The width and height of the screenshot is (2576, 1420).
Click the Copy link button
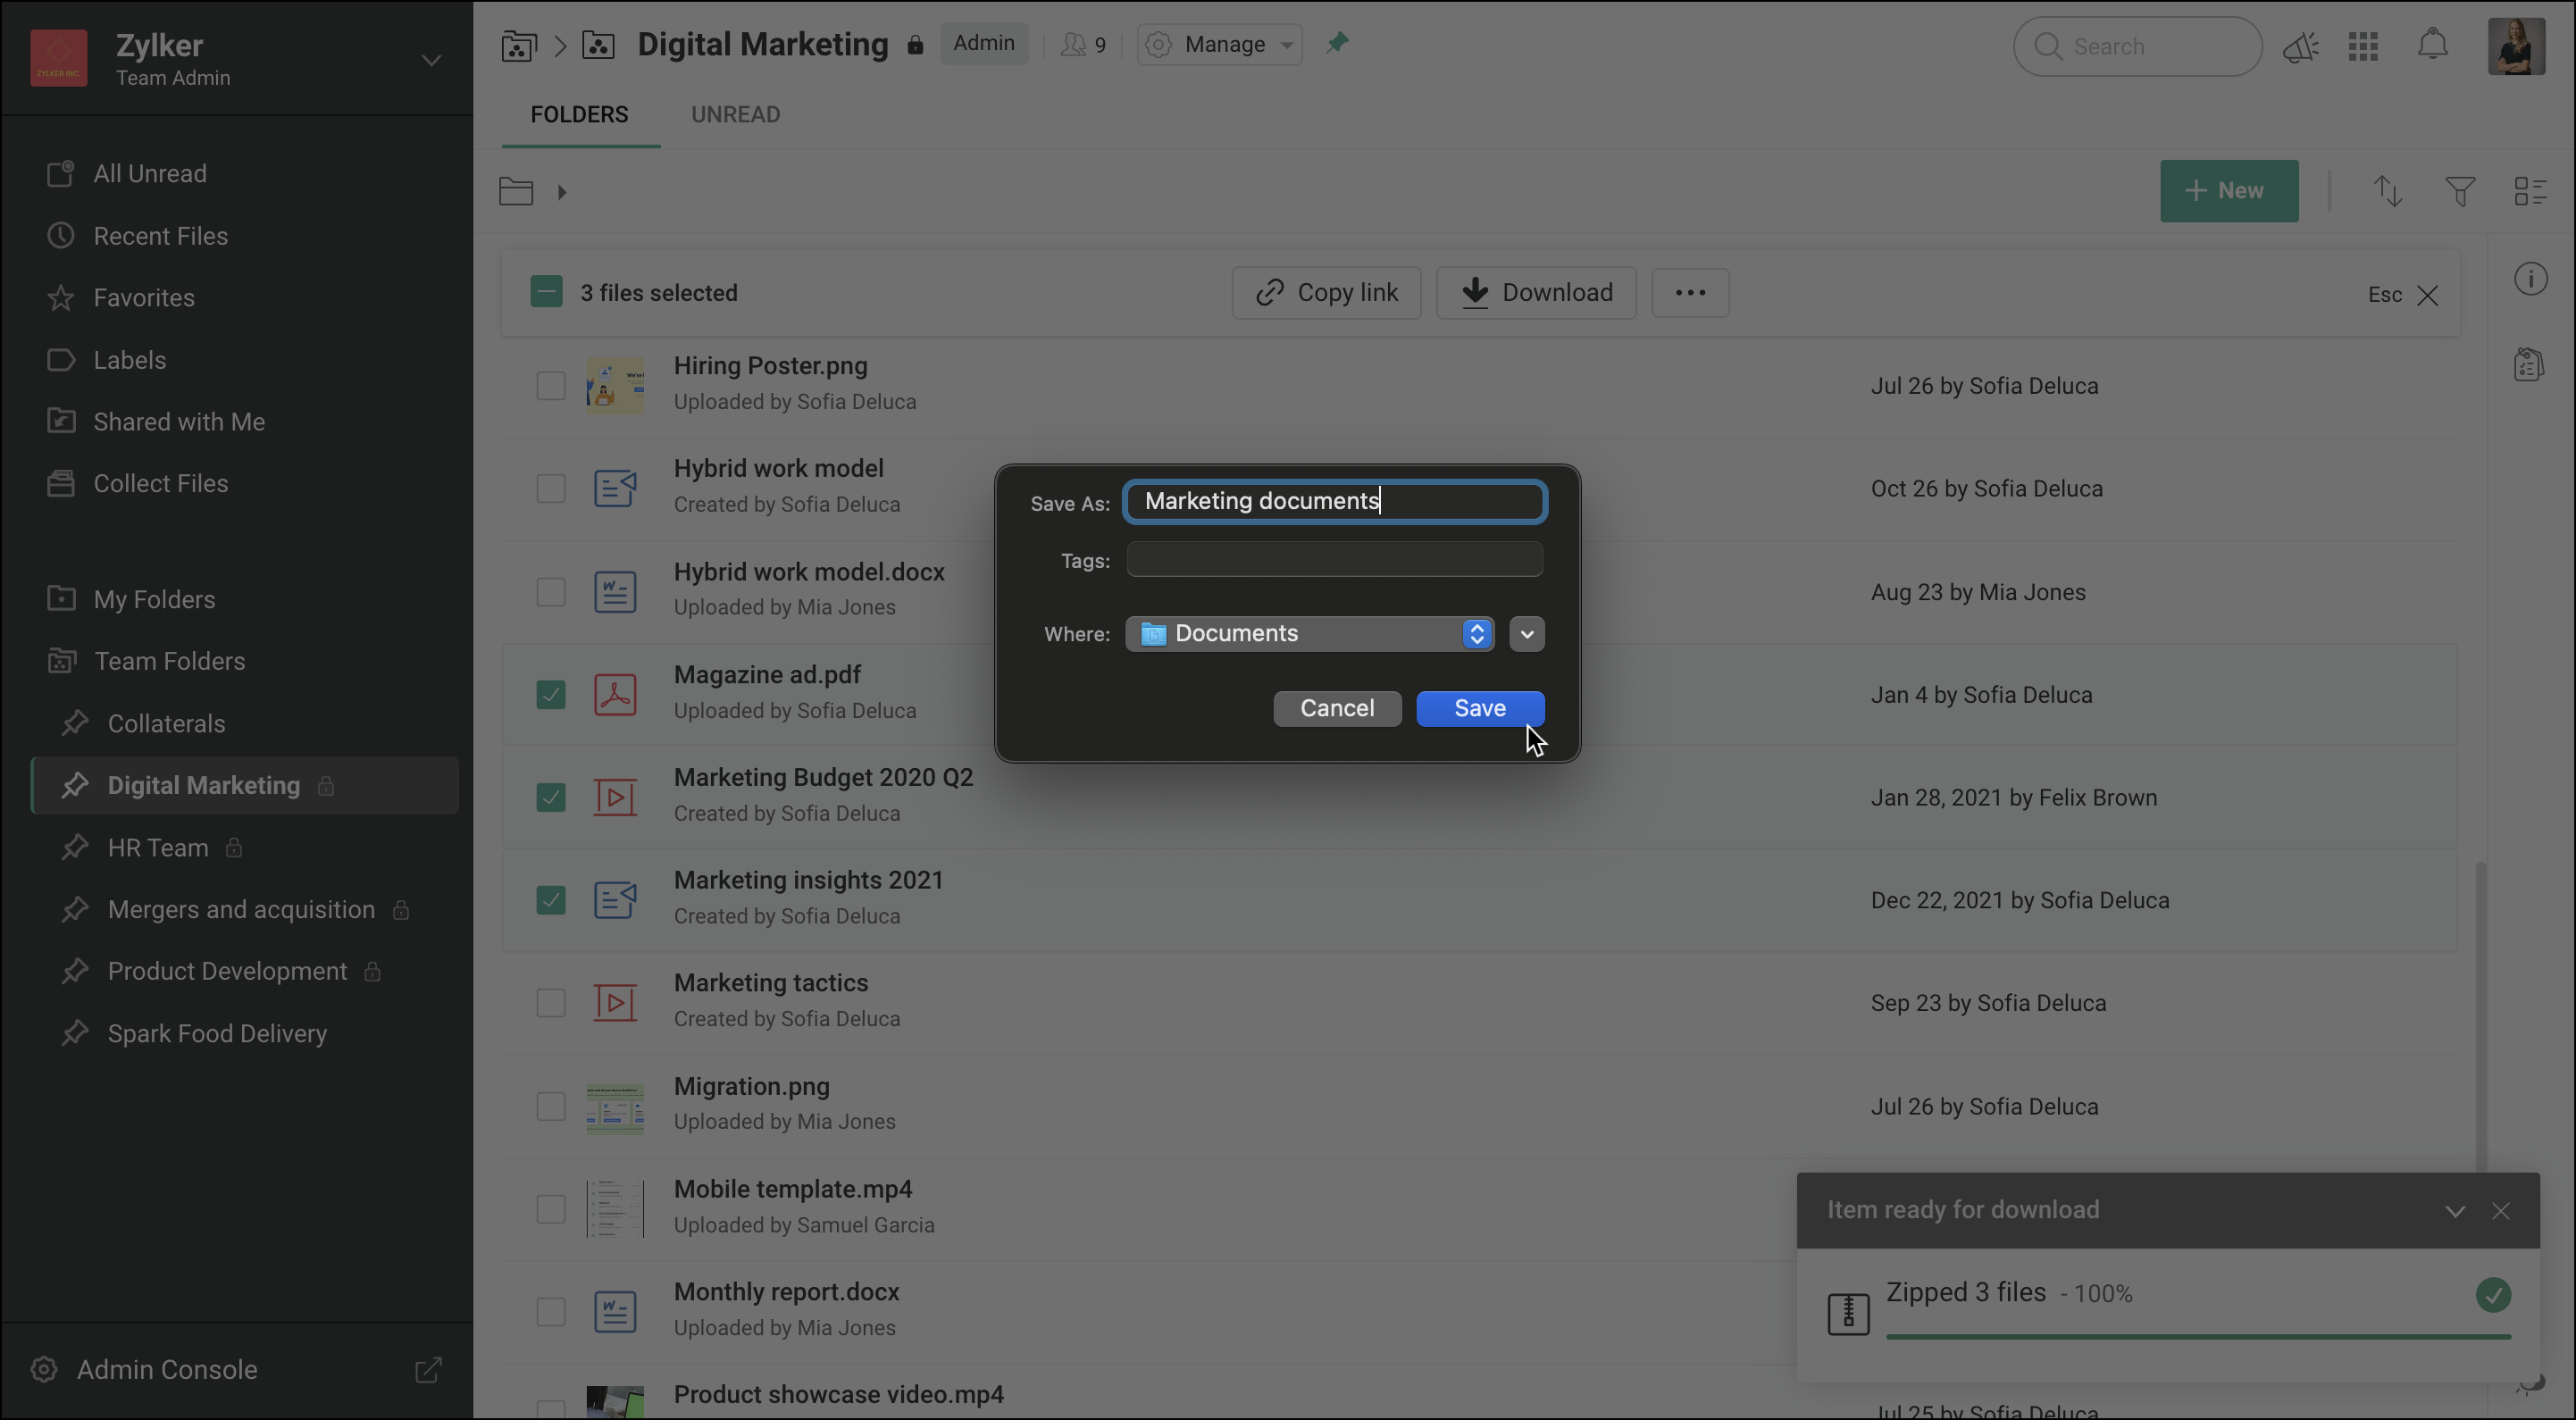1326,292
